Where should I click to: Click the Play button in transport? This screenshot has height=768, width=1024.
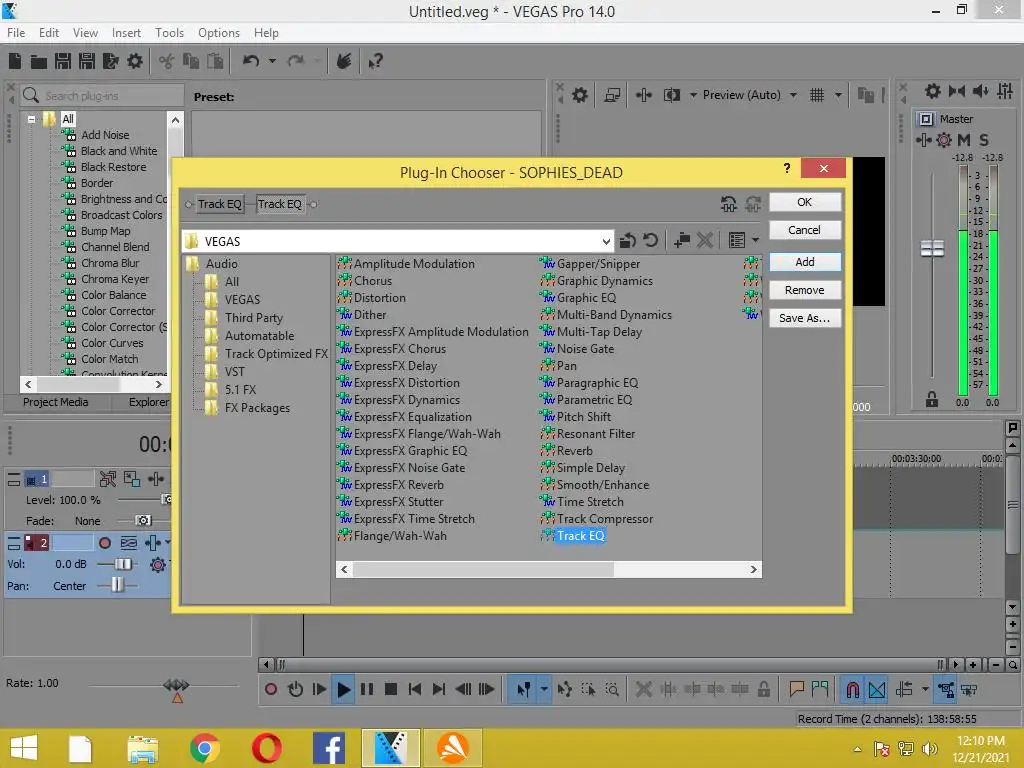(x=343, y=689)
